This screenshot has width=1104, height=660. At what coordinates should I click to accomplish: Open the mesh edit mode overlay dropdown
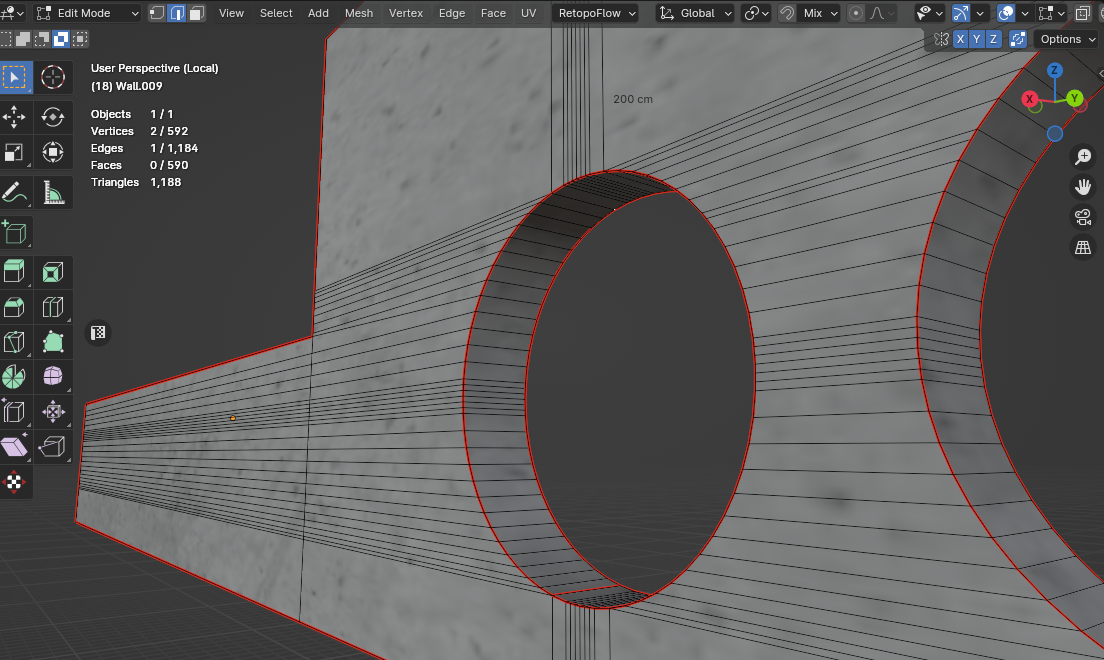[x=1051, y=13]
